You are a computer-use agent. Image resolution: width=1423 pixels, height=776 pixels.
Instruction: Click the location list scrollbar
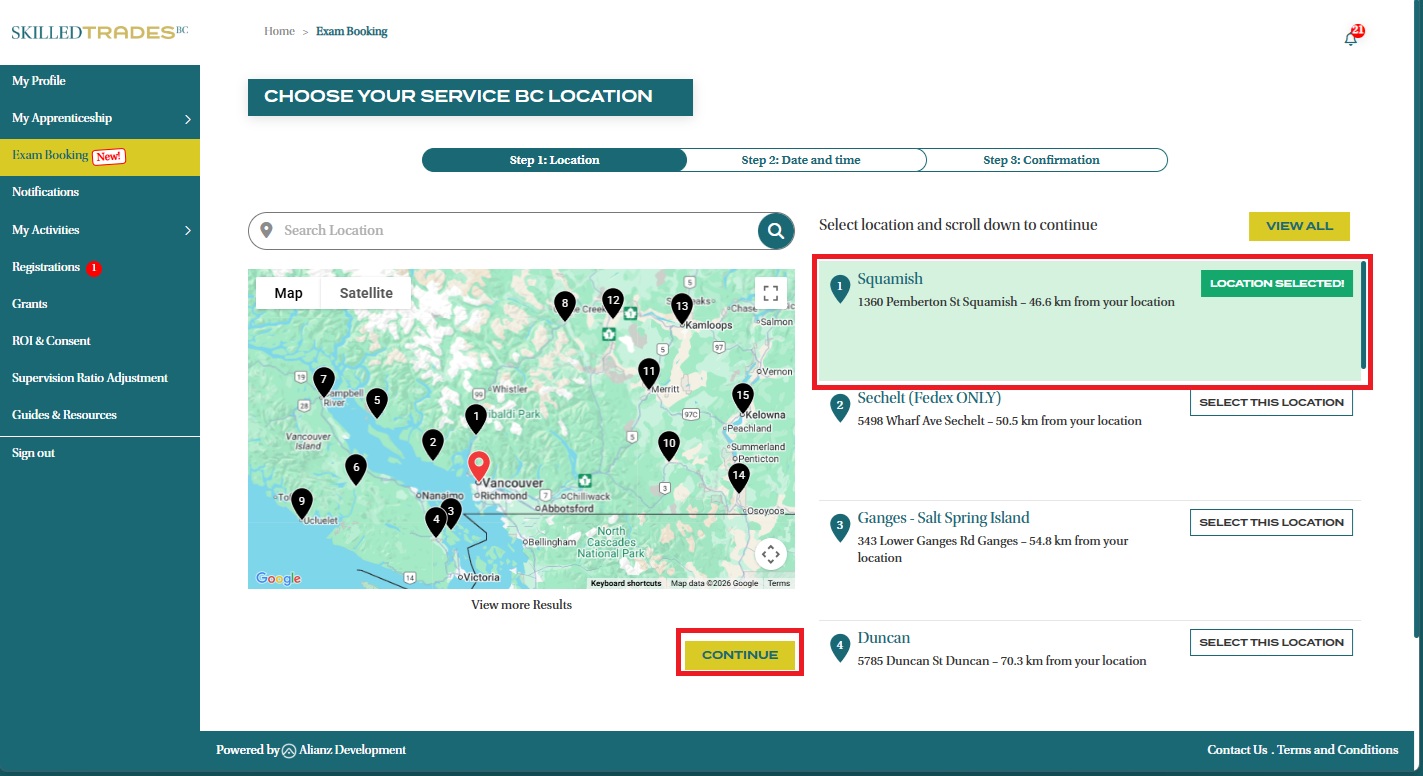point(1363,317)
